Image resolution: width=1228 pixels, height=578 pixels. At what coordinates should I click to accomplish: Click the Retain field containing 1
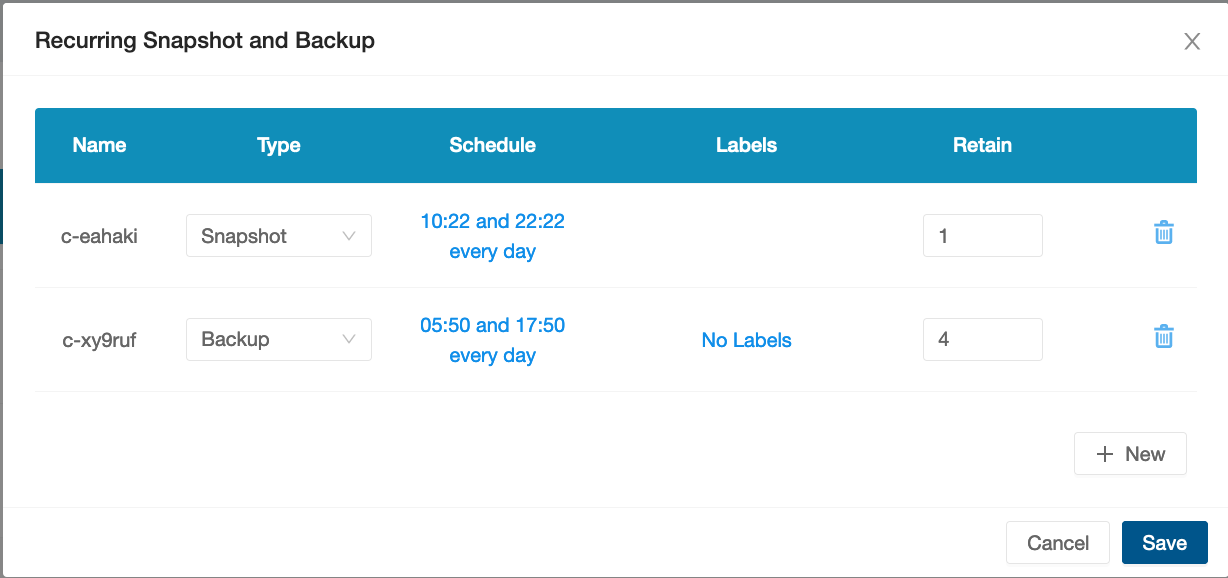click(x=982, y=235)
